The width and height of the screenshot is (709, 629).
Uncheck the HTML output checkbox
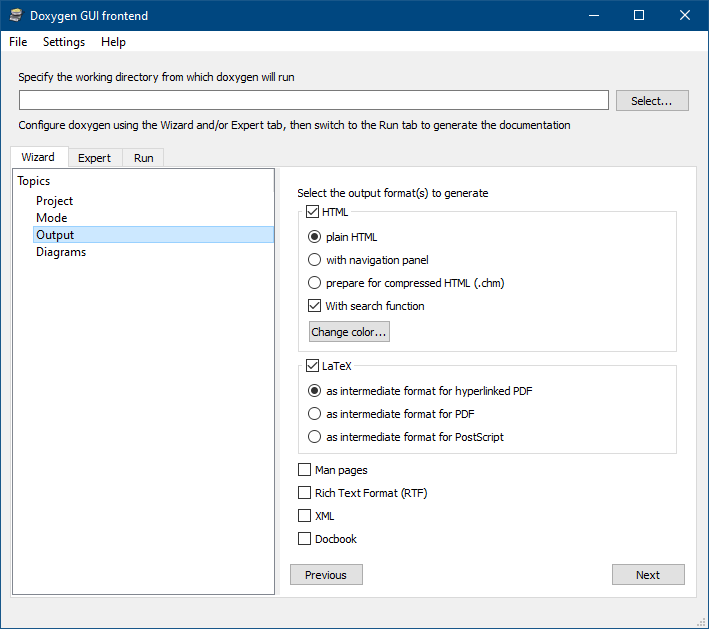click(x=313, y=212)
